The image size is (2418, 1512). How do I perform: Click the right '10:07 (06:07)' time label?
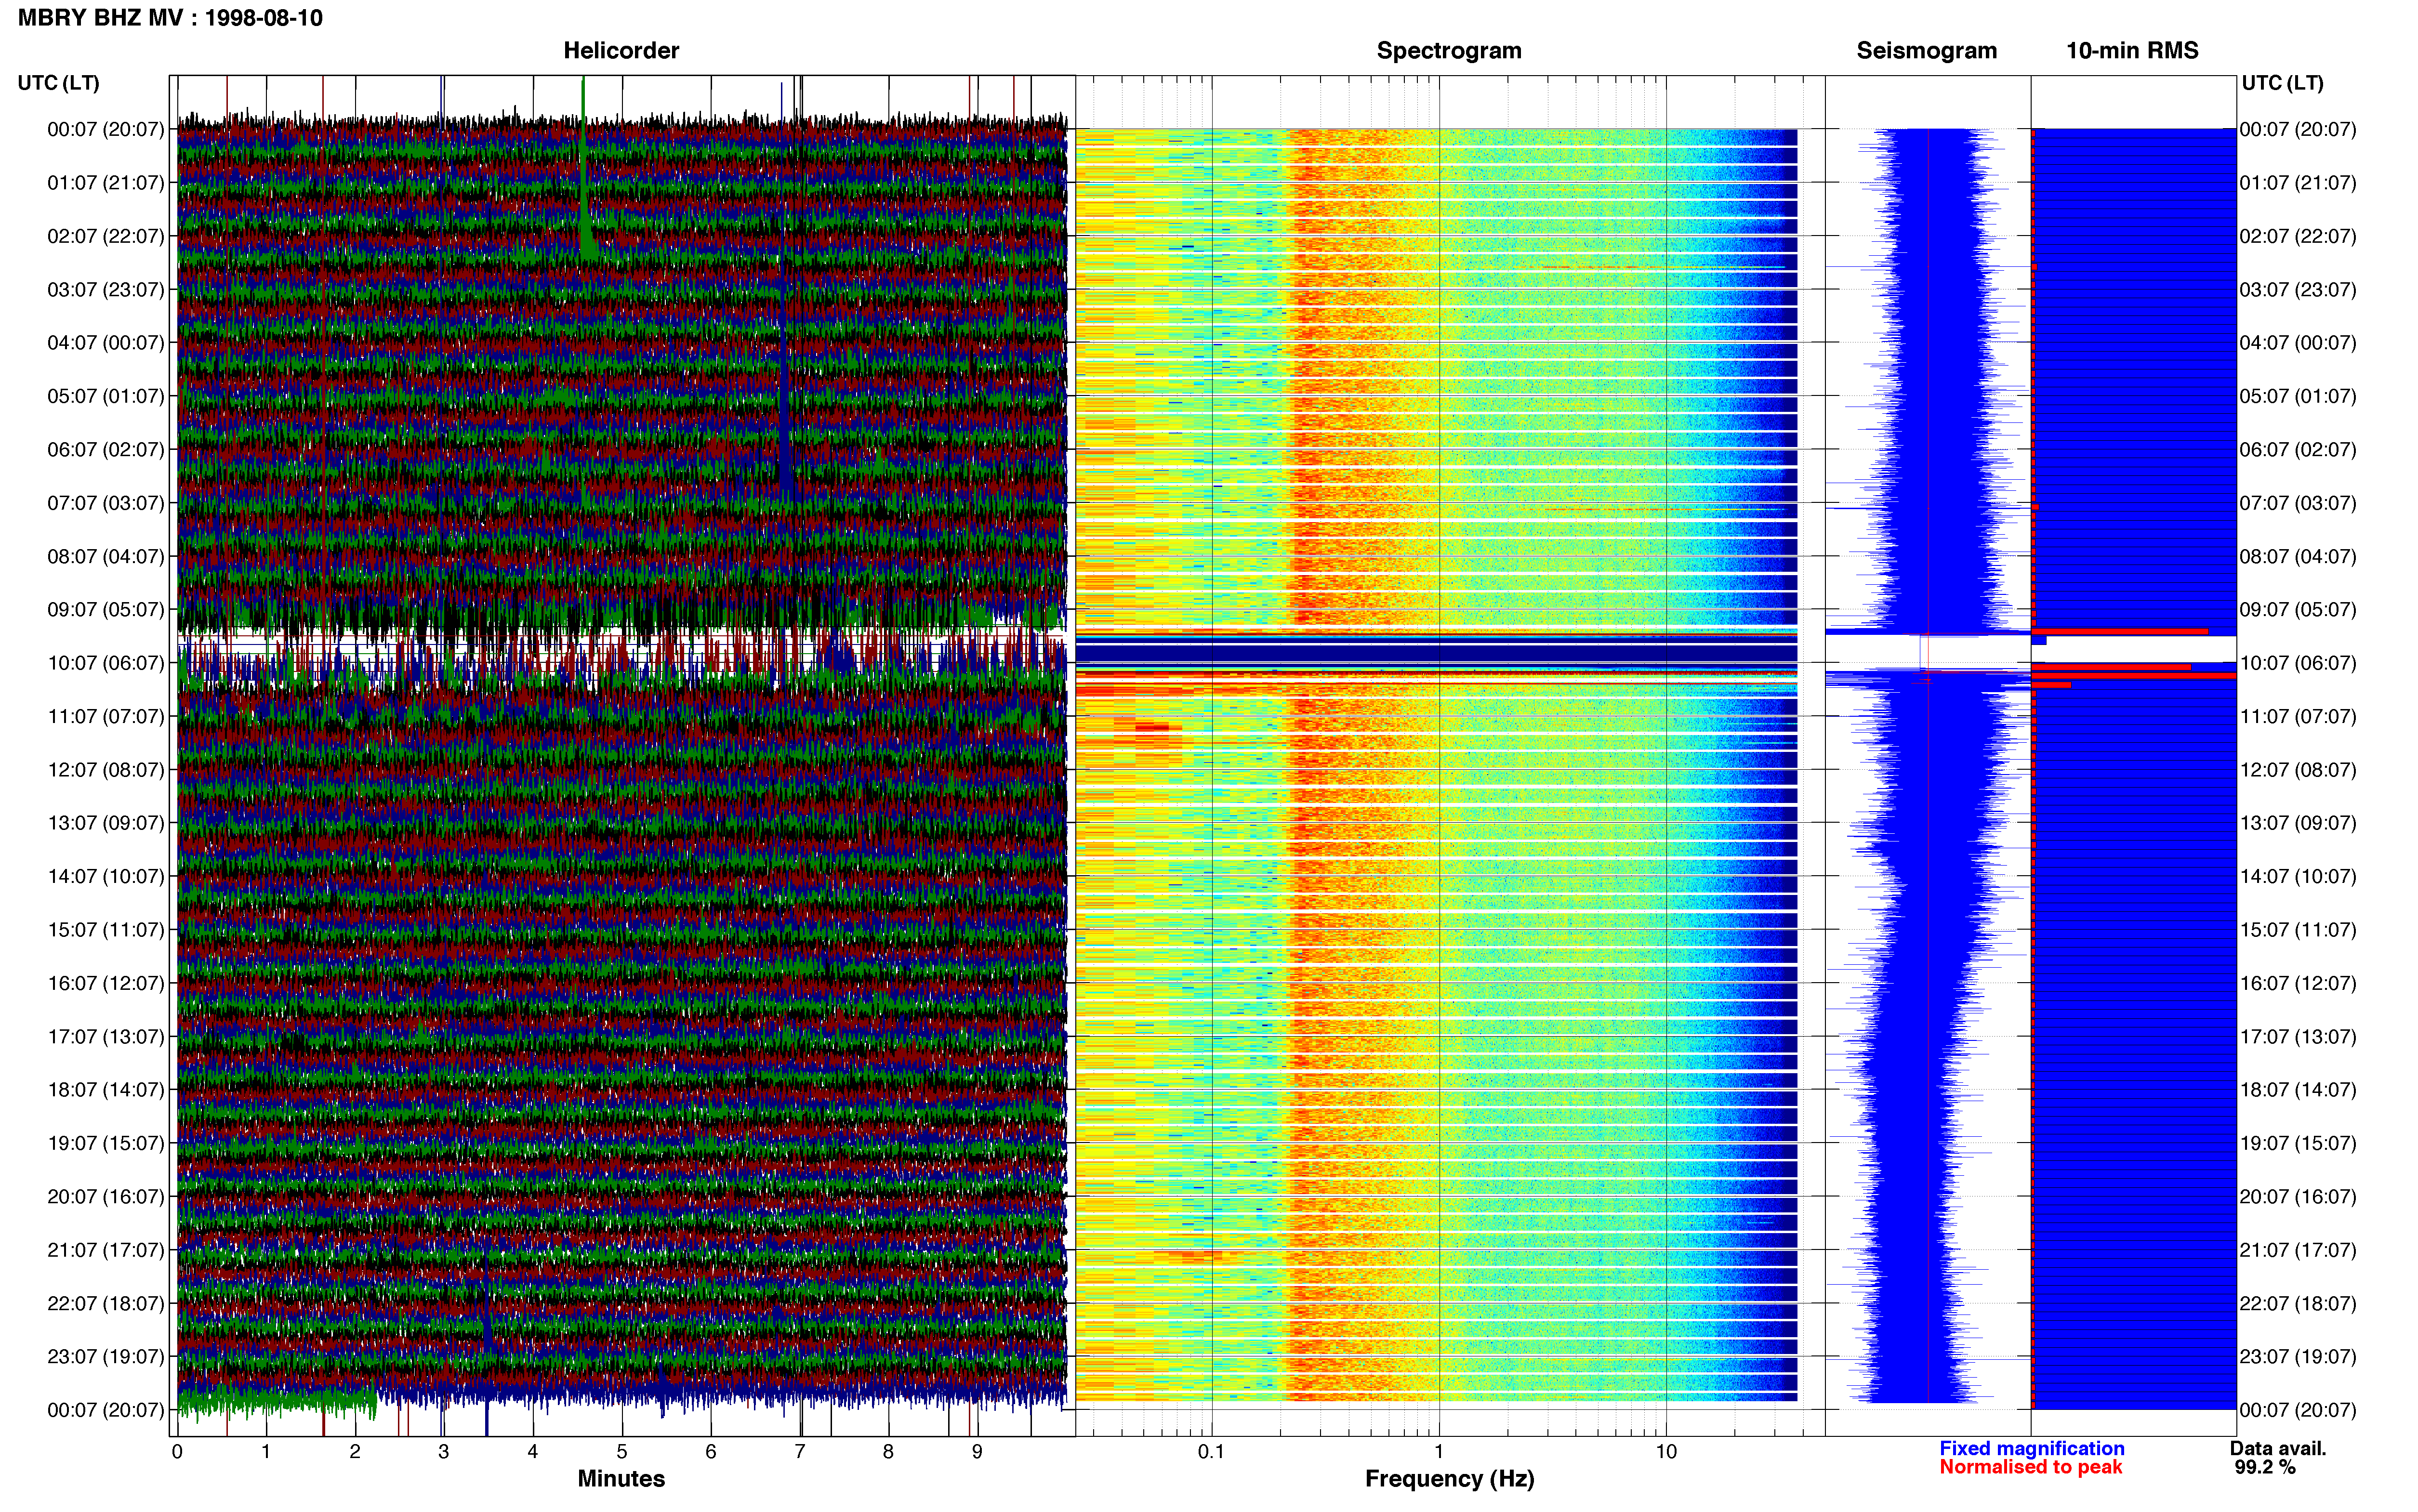click(x=2298, y=663)
